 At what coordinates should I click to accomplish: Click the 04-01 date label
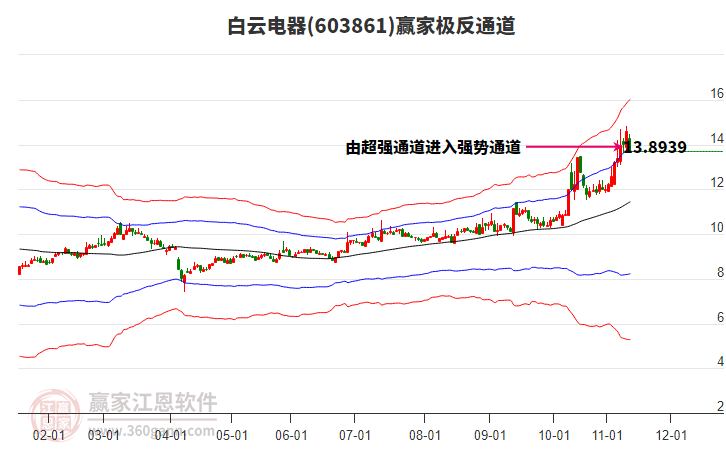[171, 435]
